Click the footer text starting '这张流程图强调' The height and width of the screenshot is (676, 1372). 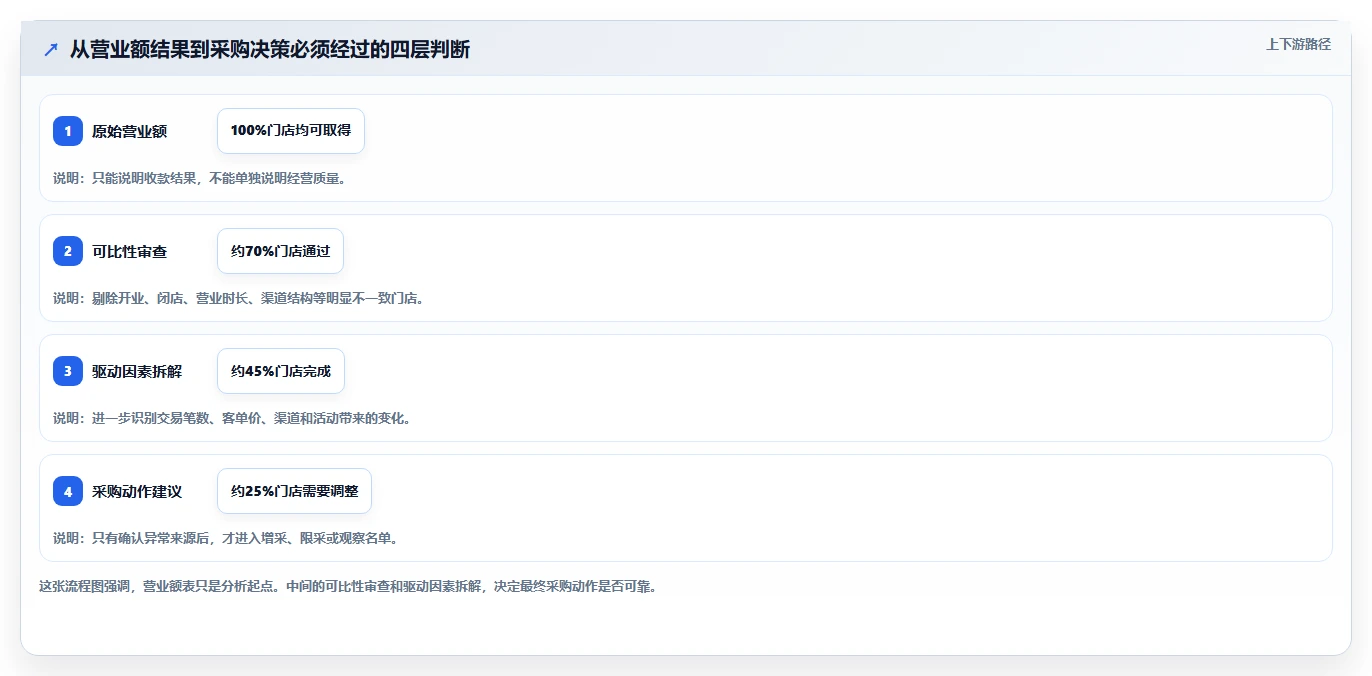(x=347, y=586)
